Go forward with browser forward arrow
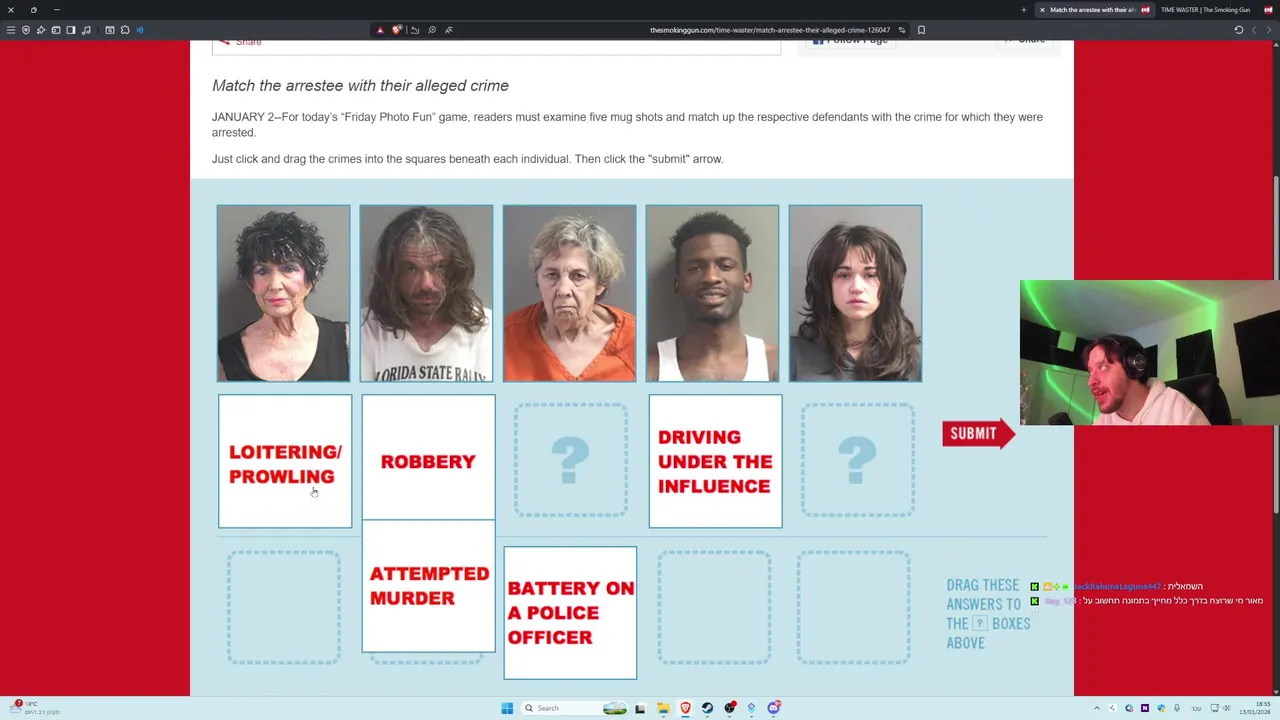This screenshot has height=720, width=1280. [x=1269, y=30]
